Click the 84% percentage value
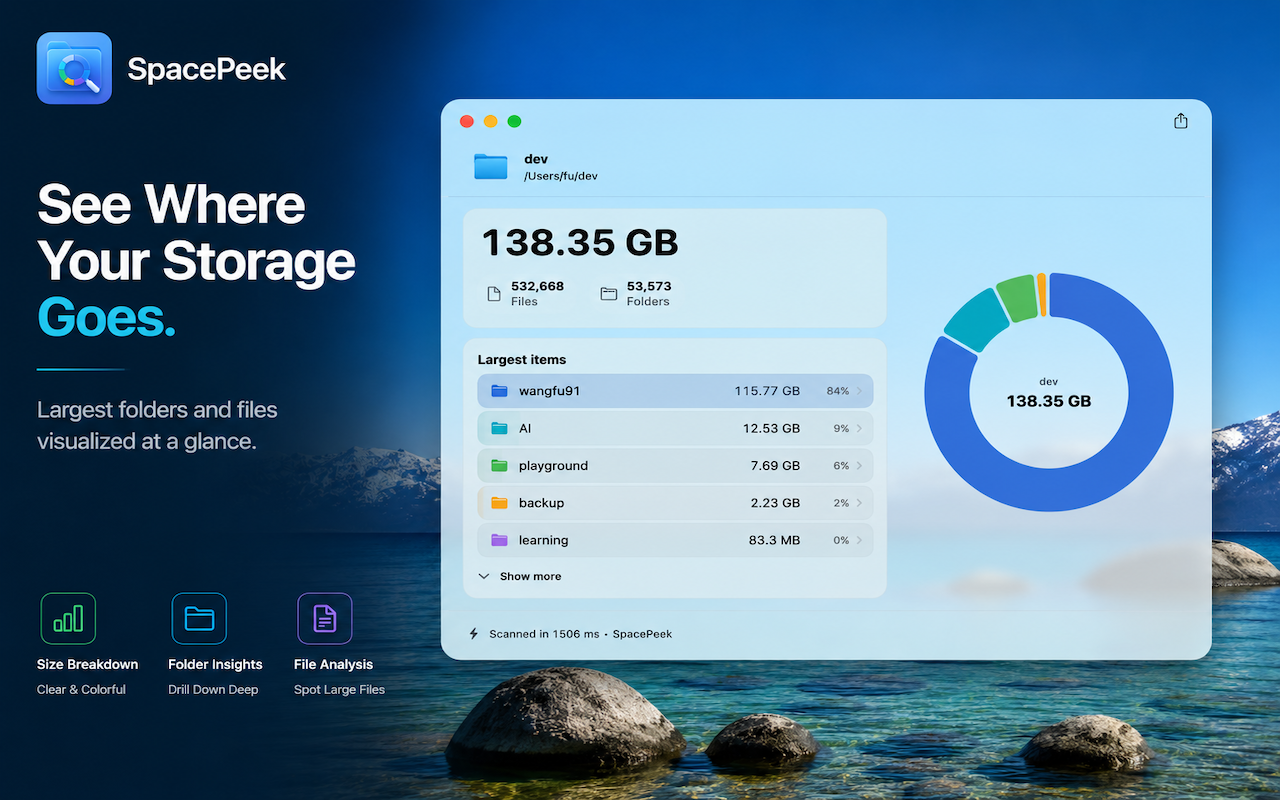Viewport: 1280px width, 800px height. point(837,391)
